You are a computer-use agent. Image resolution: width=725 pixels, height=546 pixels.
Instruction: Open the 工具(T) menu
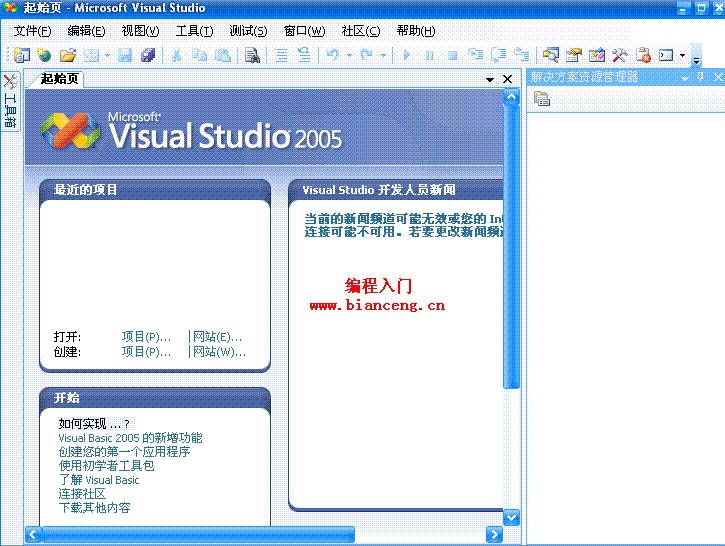coord(195,31)
